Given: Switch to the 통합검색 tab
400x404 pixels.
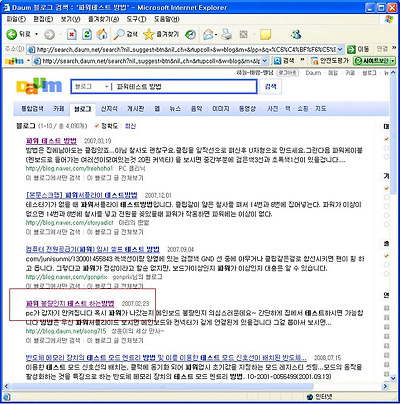Looking at the screenshot, I should 32,108.
